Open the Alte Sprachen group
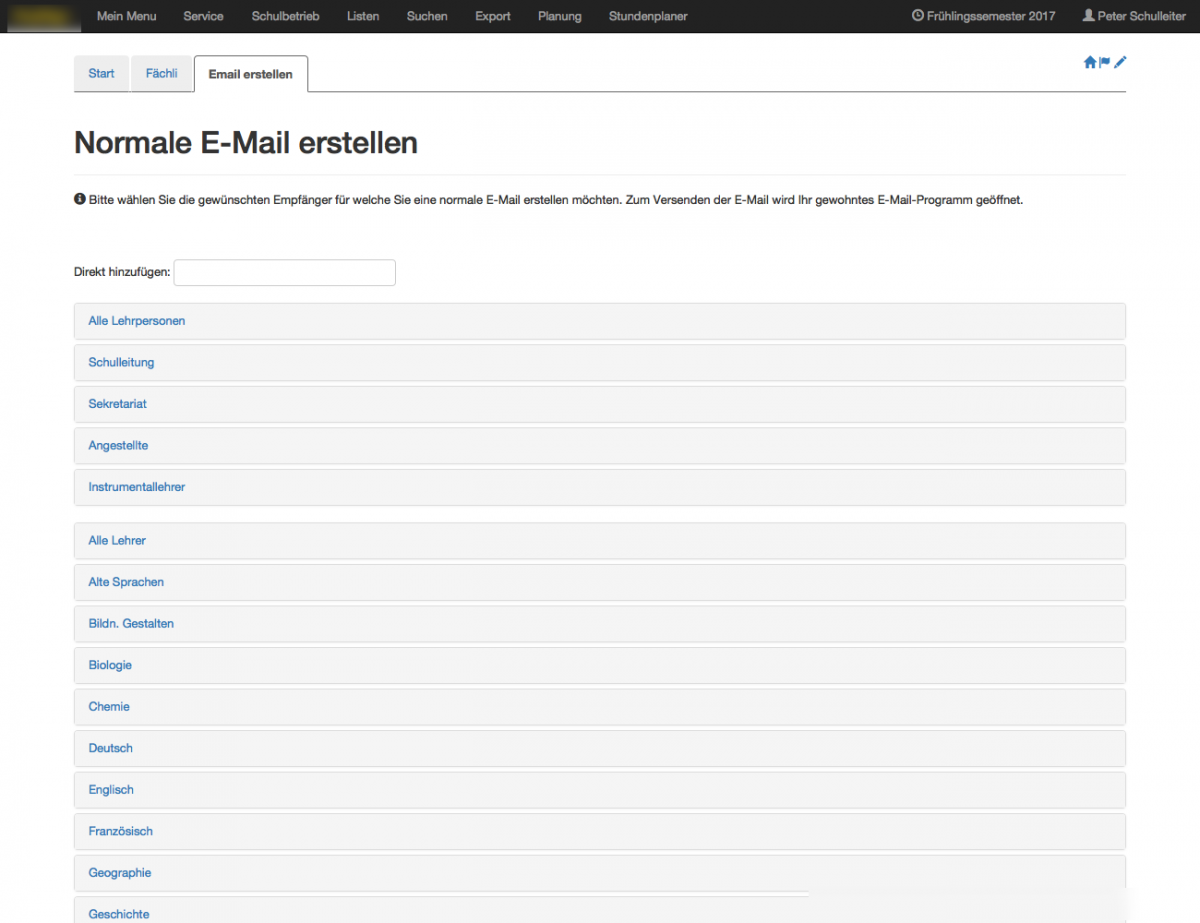Screen dimensions: 1200x923 pos(126,582)
